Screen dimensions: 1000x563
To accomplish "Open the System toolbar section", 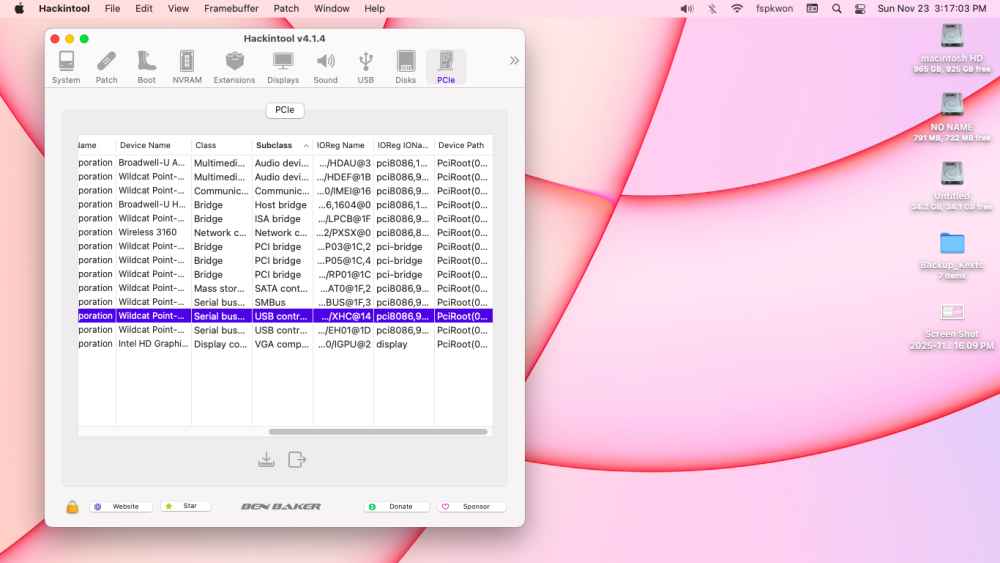I will (66, 67).
